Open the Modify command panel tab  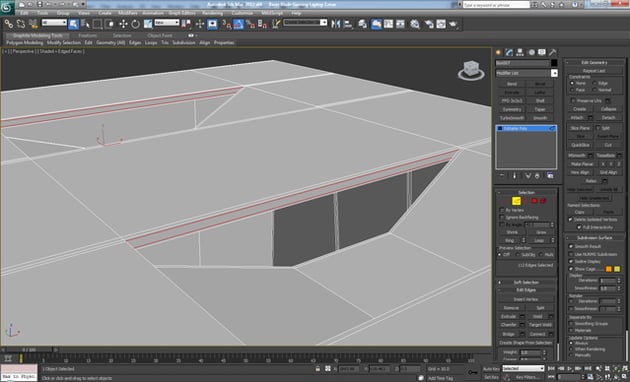(x=509, y=52)
